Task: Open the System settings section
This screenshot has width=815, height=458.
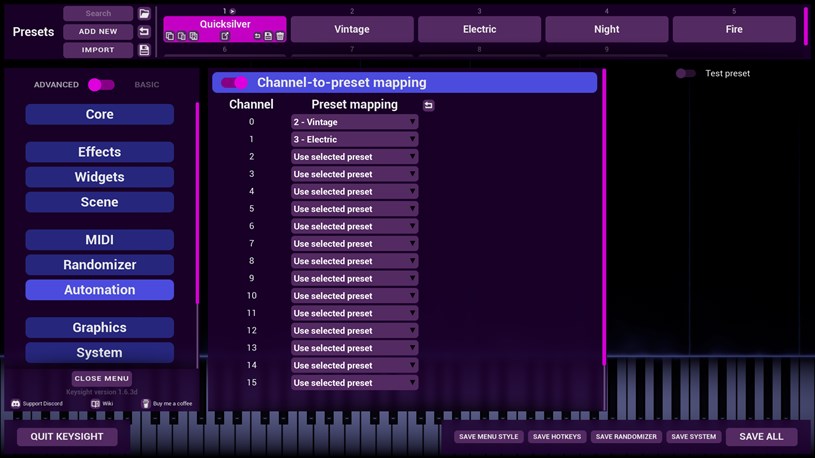Action: 99,352
